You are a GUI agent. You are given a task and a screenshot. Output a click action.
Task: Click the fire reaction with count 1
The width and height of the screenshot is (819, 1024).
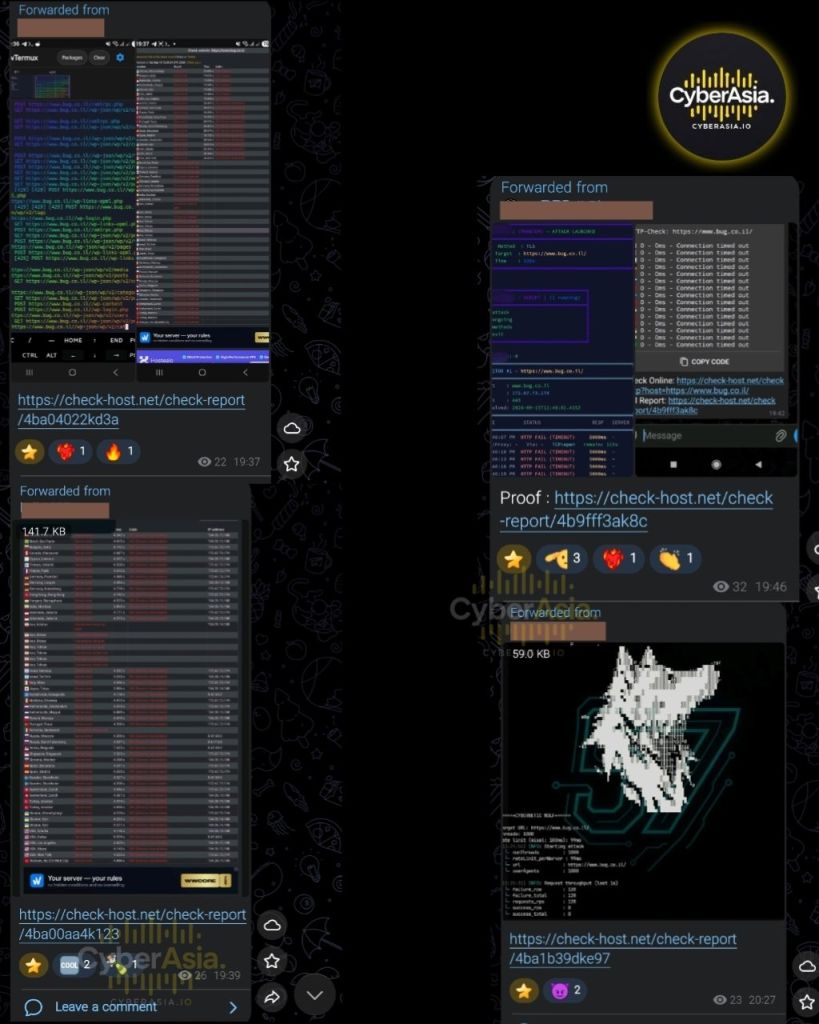[119, 451]
